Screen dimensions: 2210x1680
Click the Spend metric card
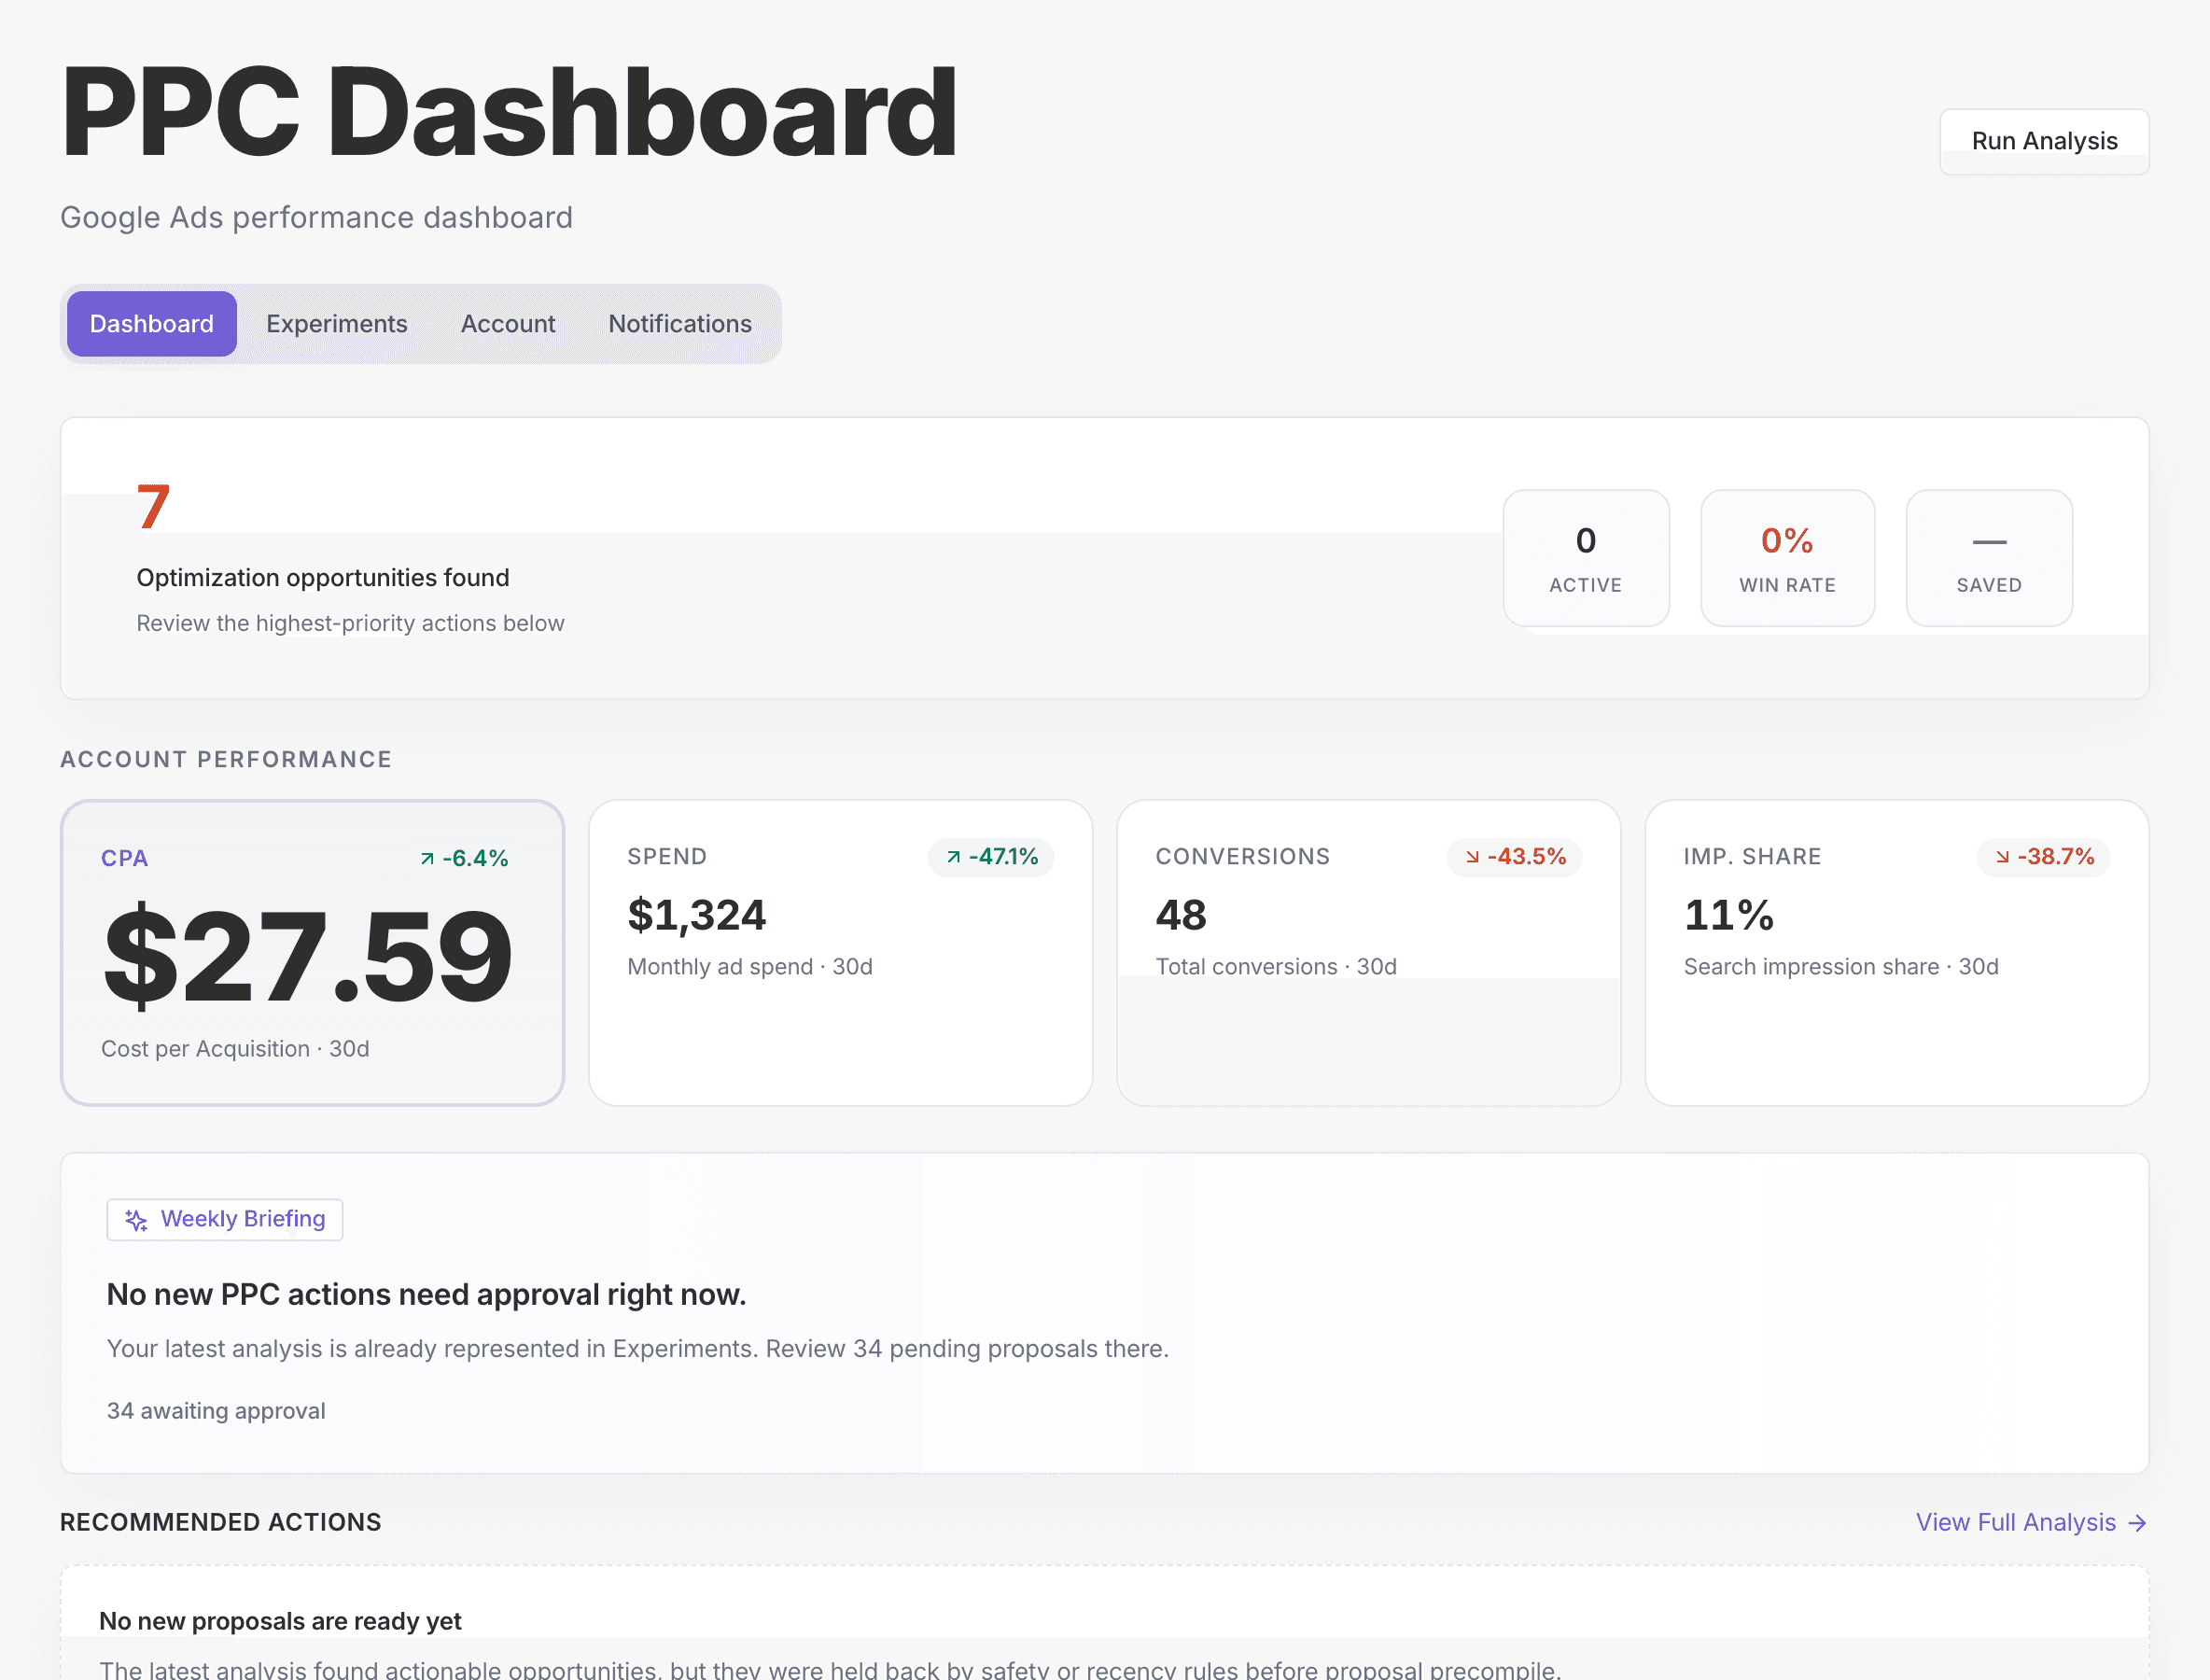coord(840,952)
